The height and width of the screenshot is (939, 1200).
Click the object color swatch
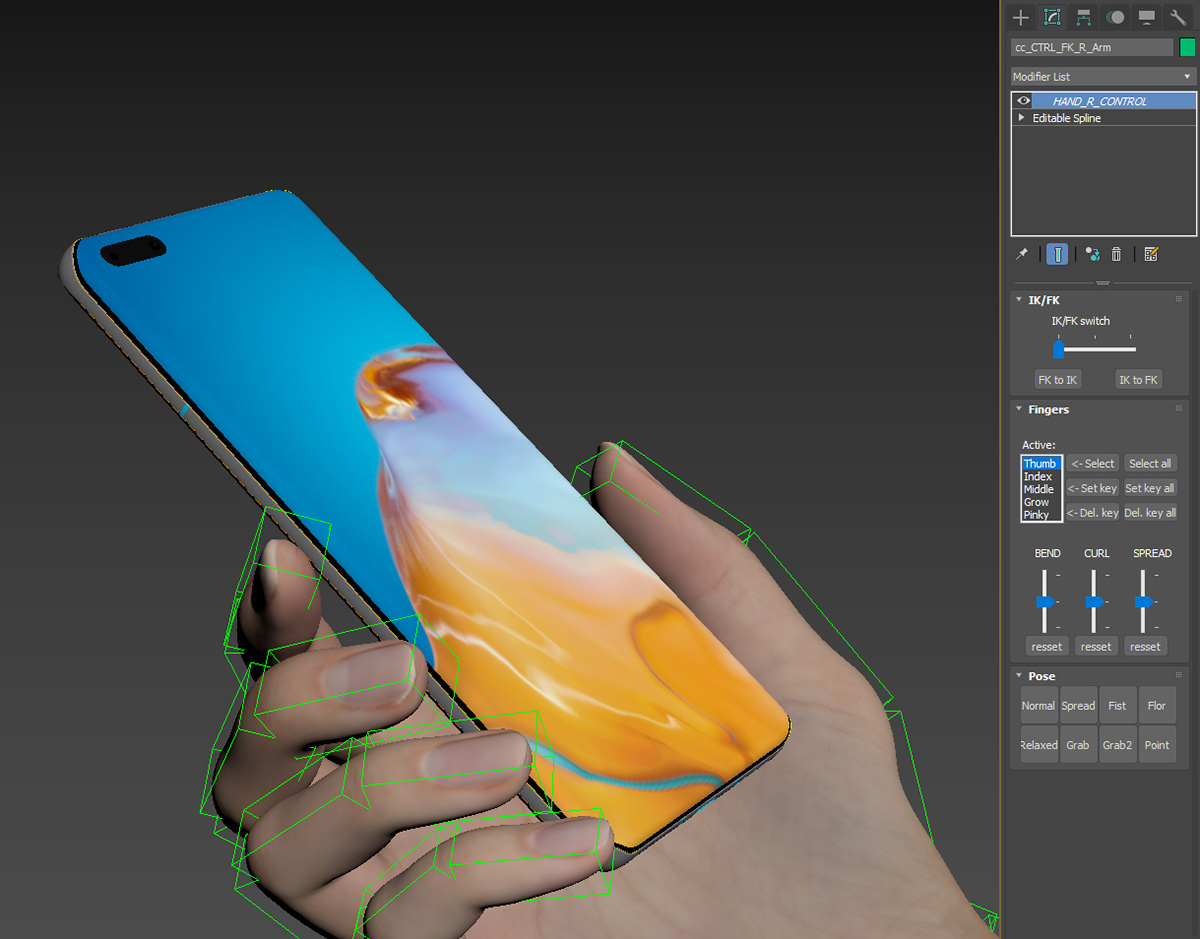click(1187, 47)
